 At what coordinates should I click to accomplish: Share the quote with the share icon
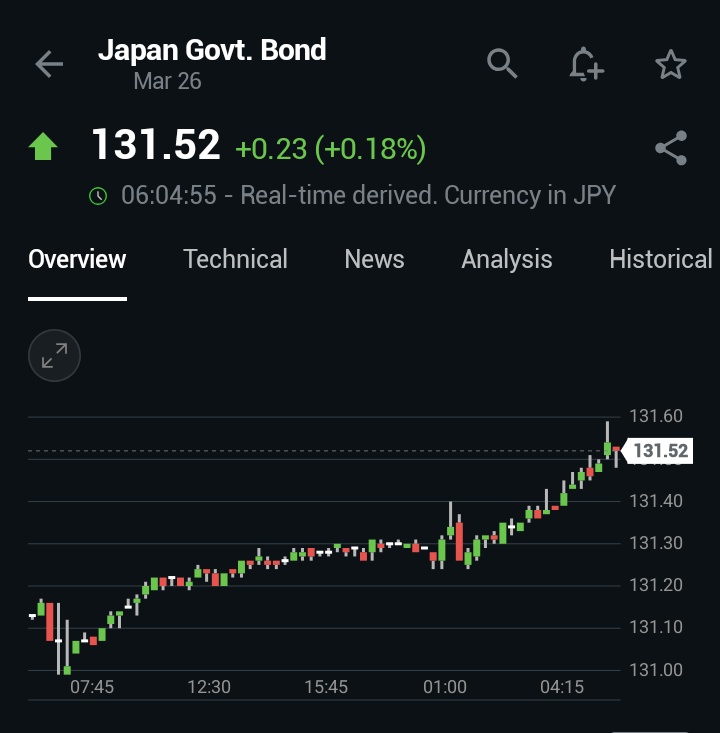pyautogui.click(x=671, y=148)
